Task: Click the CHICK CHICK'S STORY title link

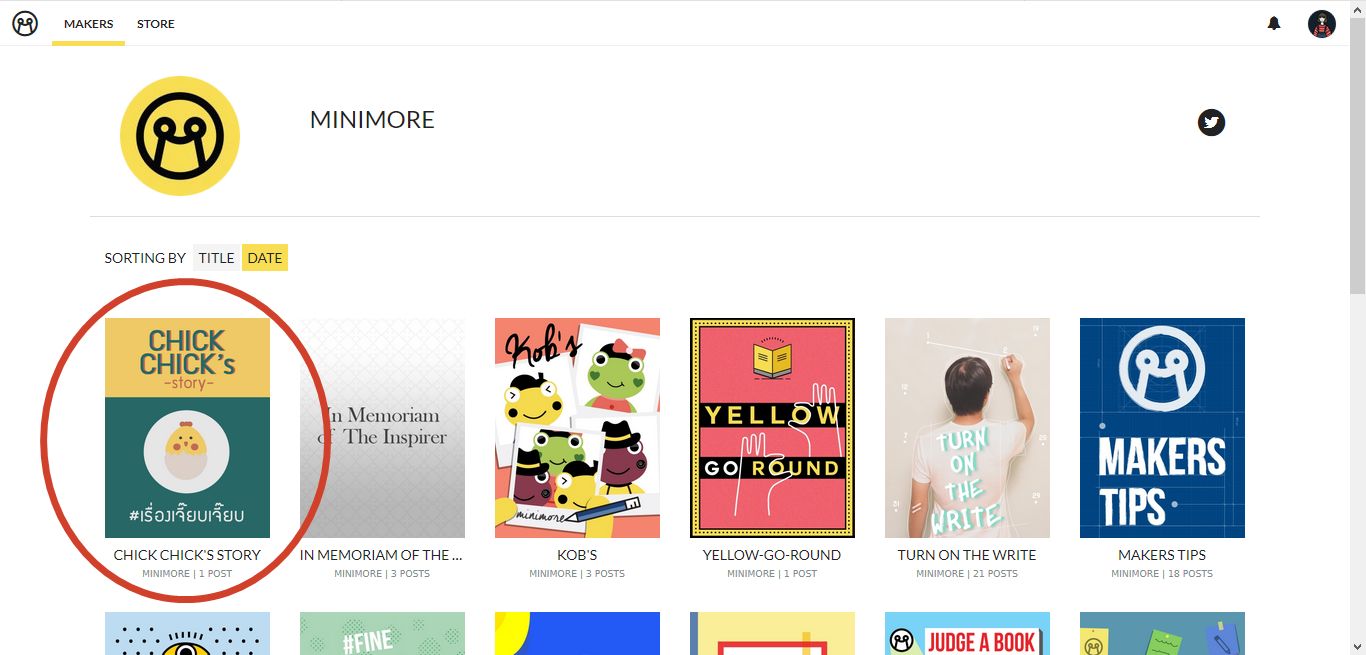Action: tap(187, 555)
